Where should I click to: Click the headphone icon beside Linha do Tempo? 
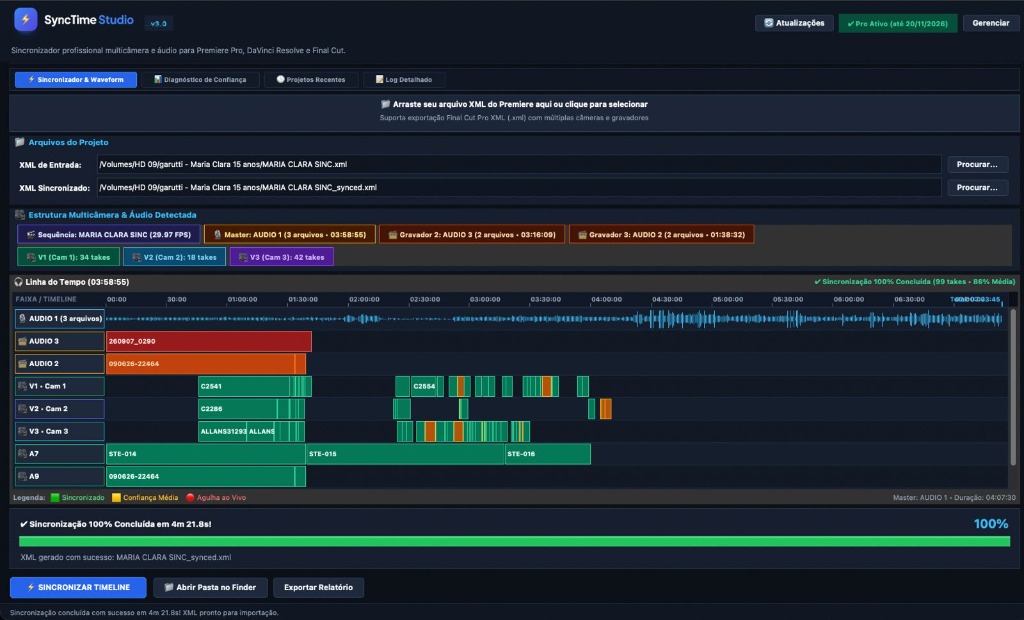18,282
